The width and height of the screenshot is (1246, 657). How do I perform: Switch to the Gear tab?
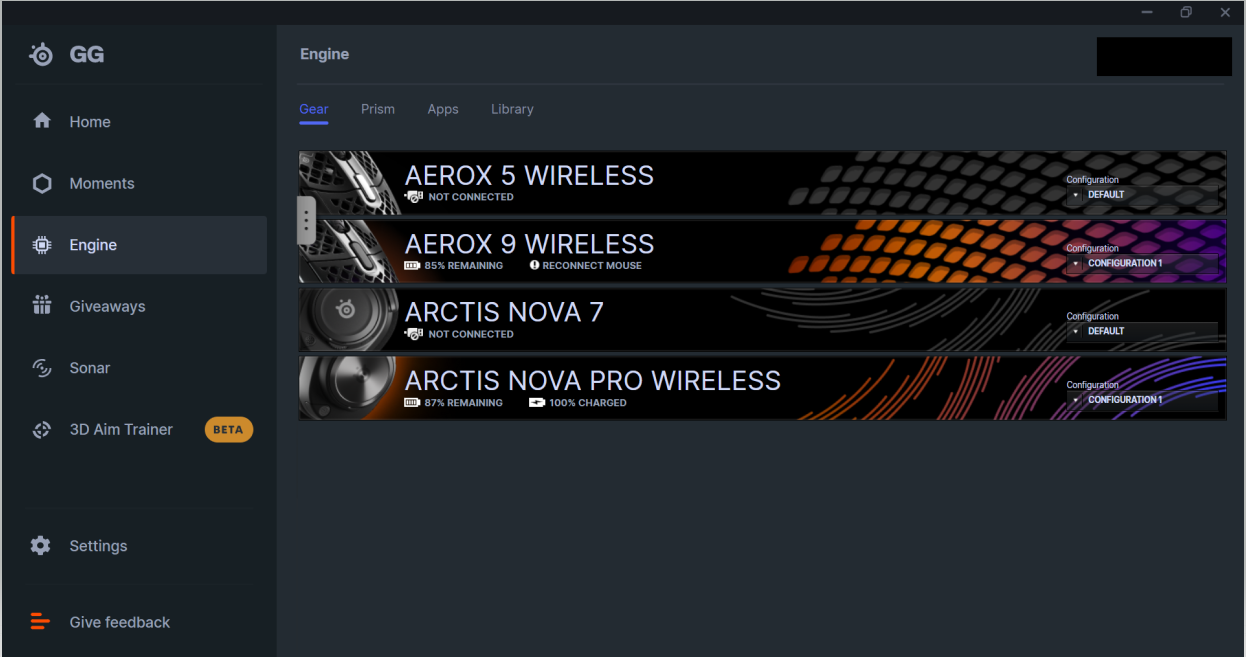click(314, 109)
